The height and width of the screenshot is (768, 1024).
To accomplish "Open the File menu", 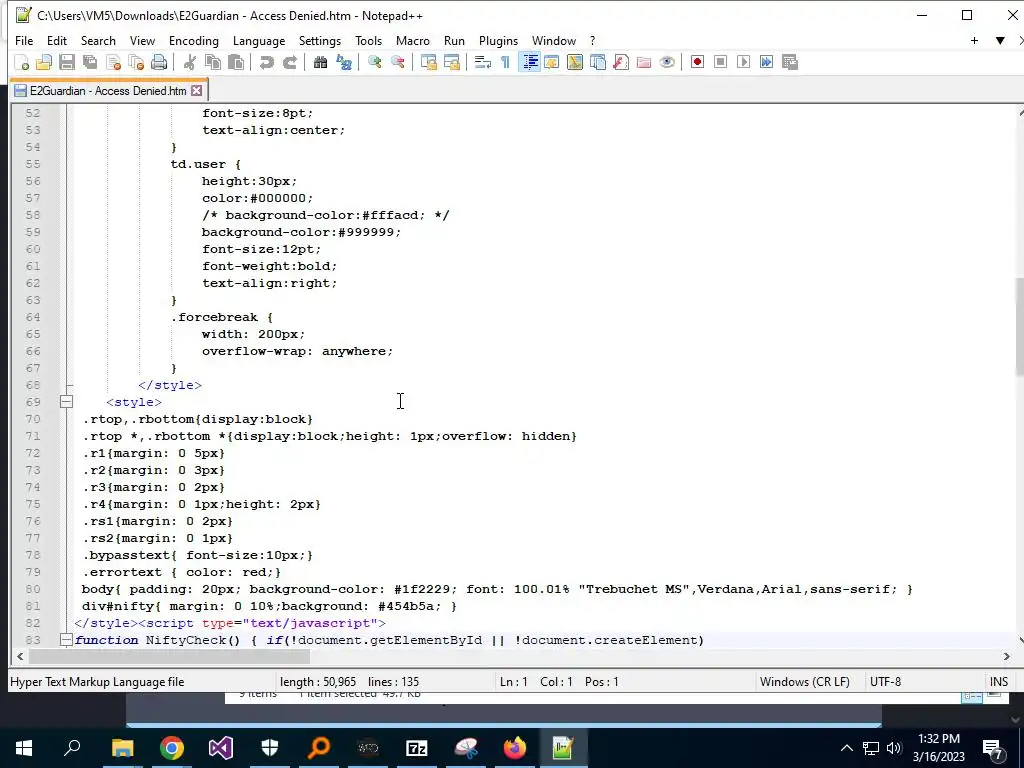I will (24, 40).
